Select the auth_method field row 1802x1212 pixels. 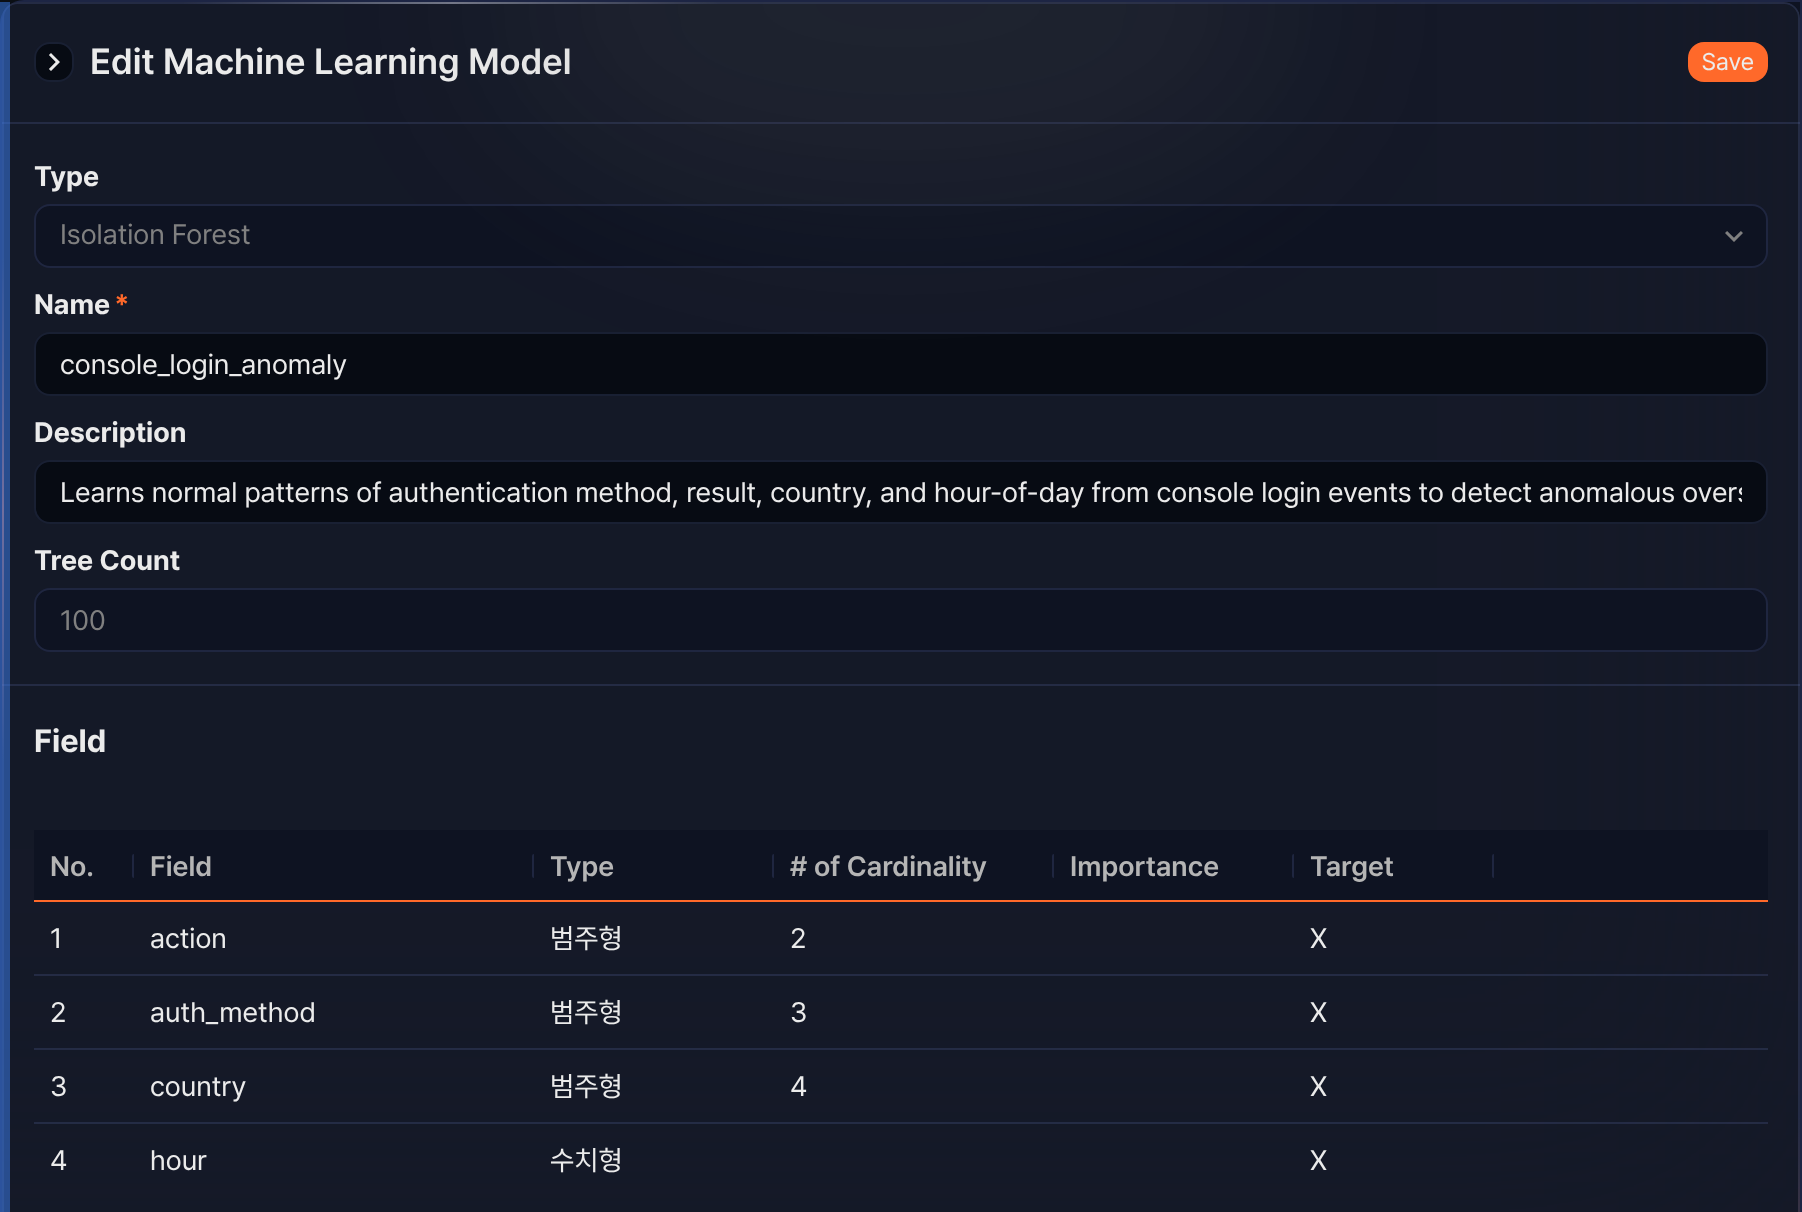click(x=900, y=1012)
